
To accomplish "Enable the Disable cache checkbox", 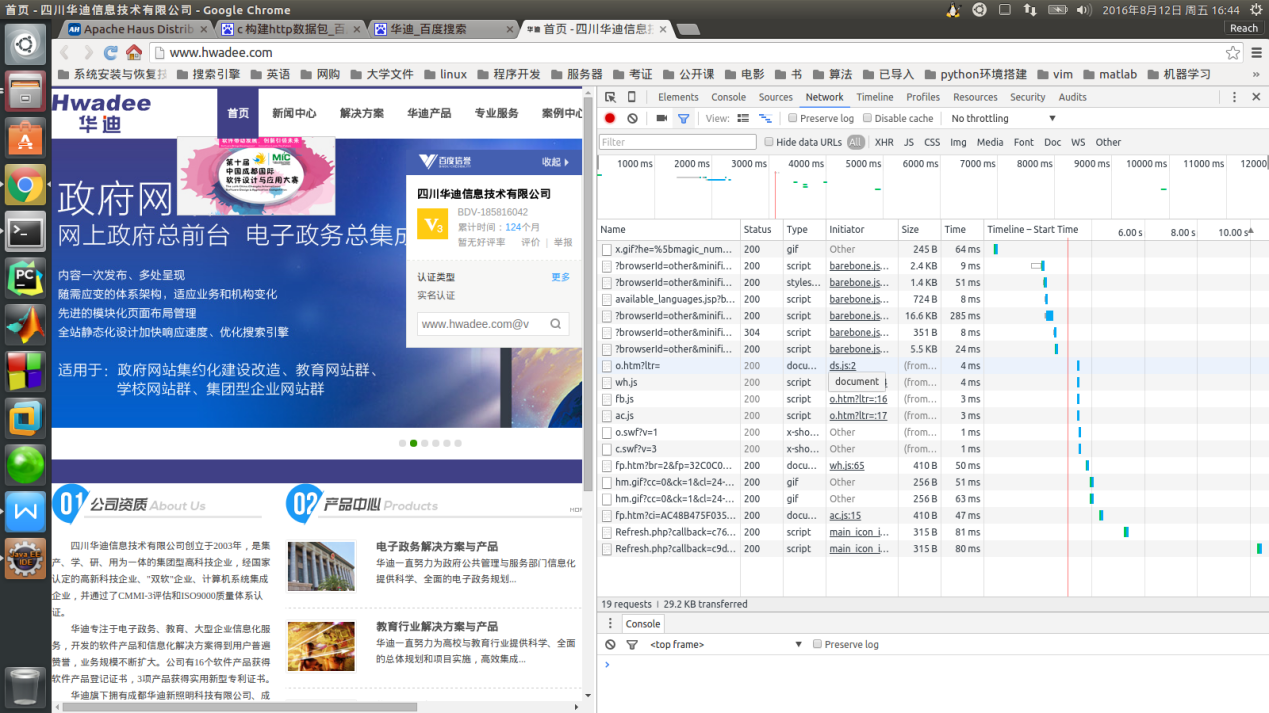I will tap(867, 118).
